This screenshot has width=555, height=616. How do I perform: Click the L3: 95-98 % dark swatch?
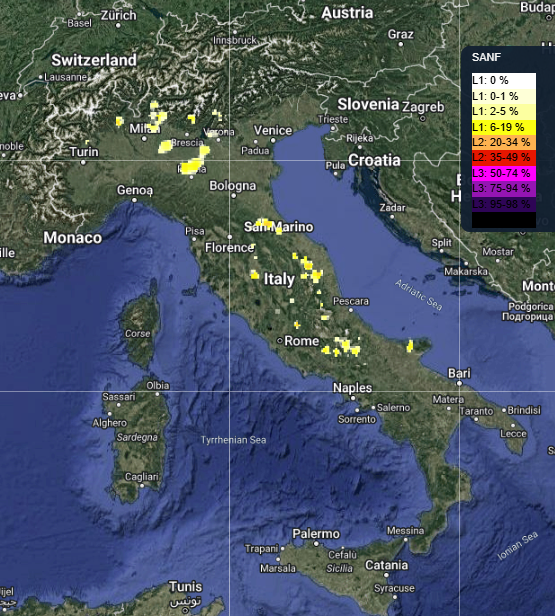504,204
